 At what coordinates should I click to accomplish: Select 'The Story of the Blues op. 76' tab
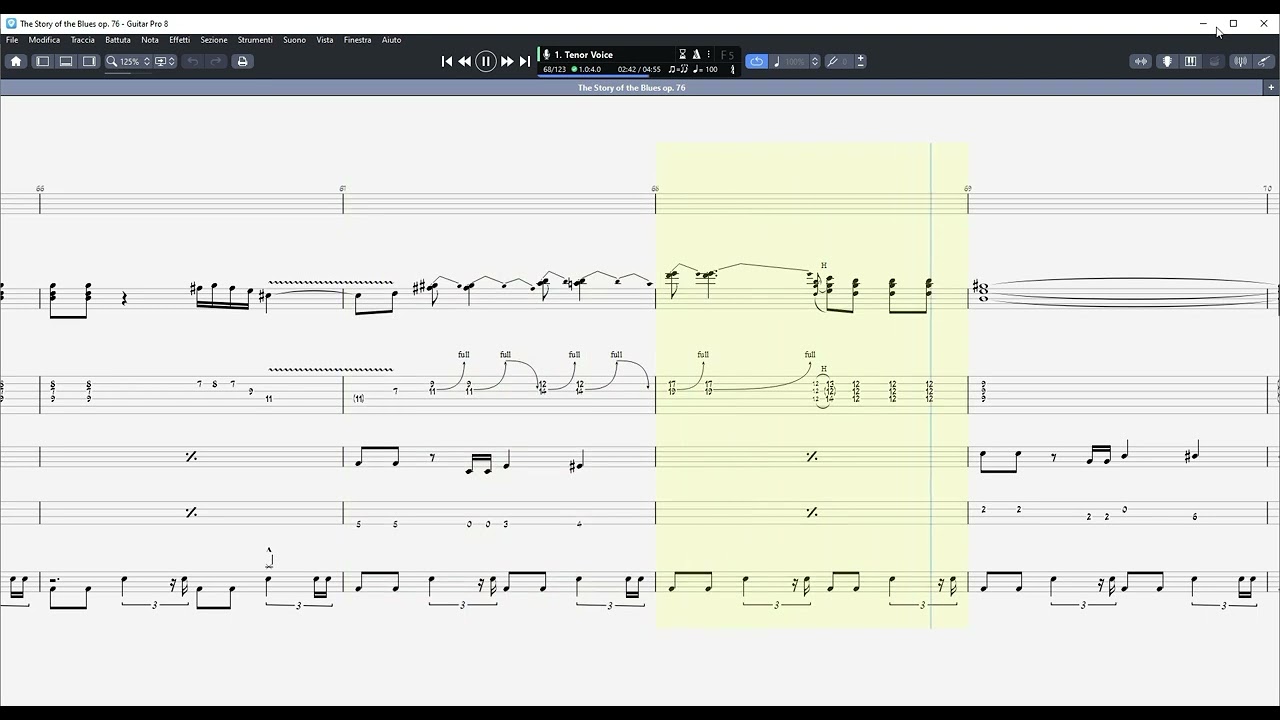pos(631,88)
